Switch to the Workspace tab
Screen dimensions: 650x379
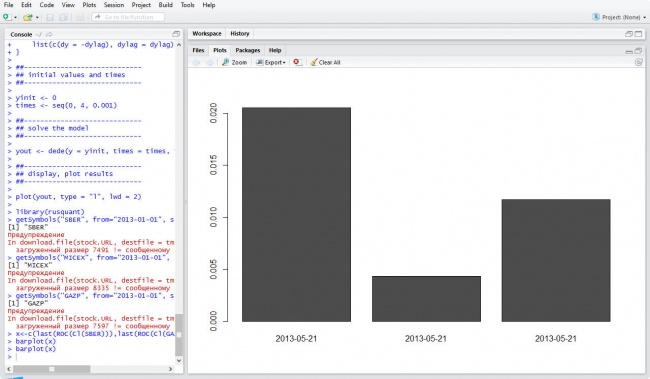[x=206, y=34]
